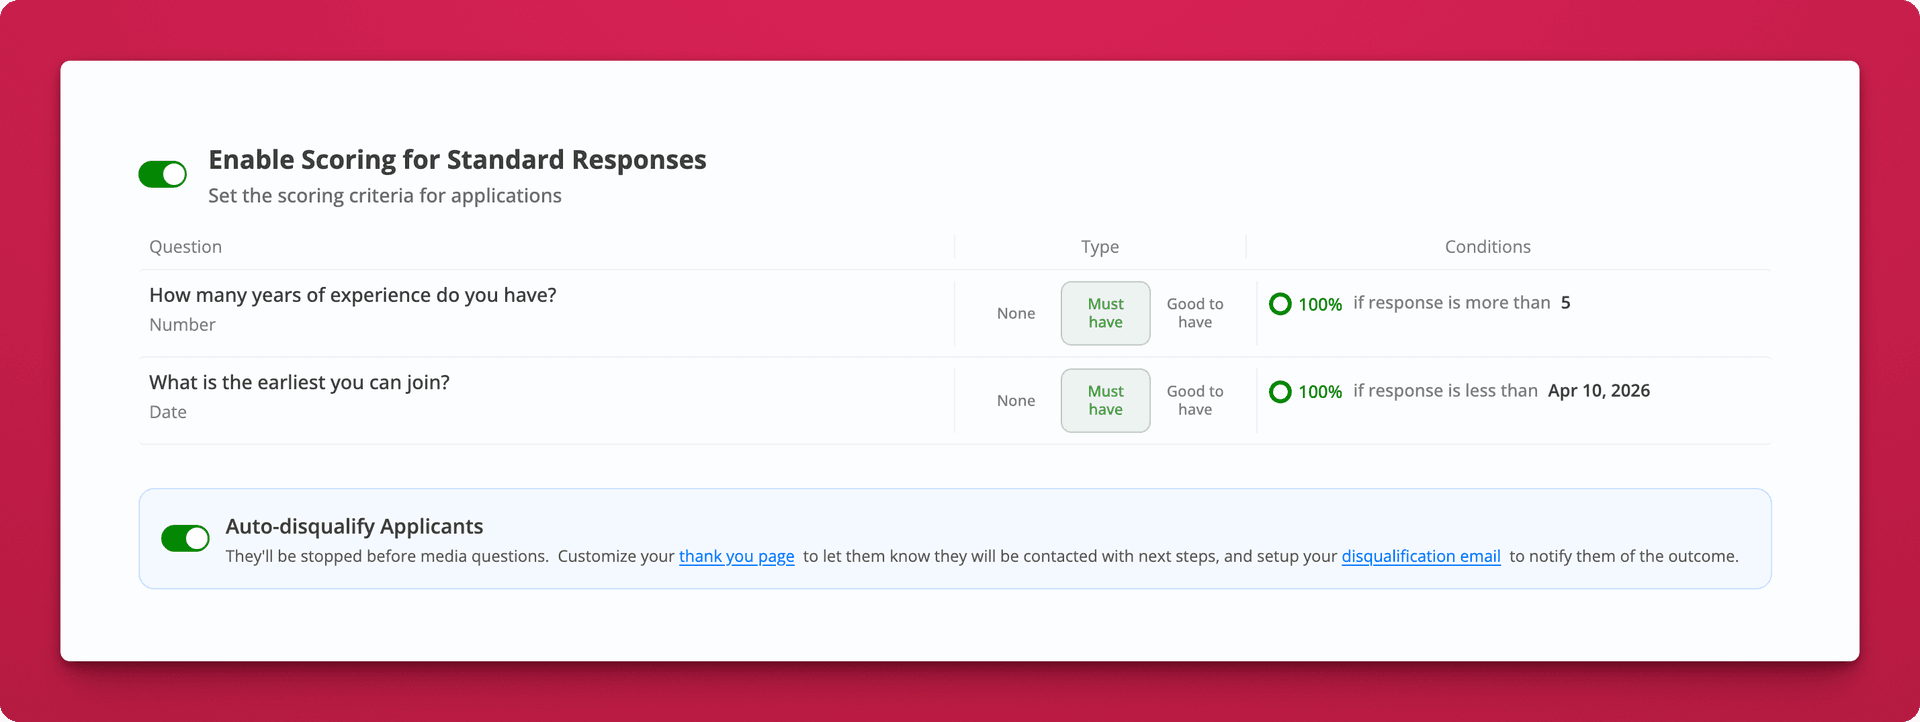Click the Conditions column header

pos(1487,247)
